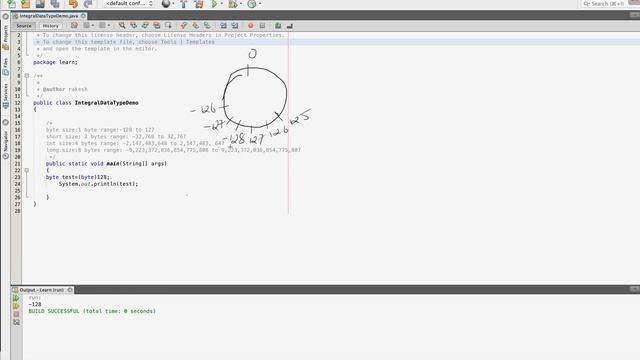Click the -128 output line
The height and width of the screenshot is (360, 640).
[x=35, y=304]
